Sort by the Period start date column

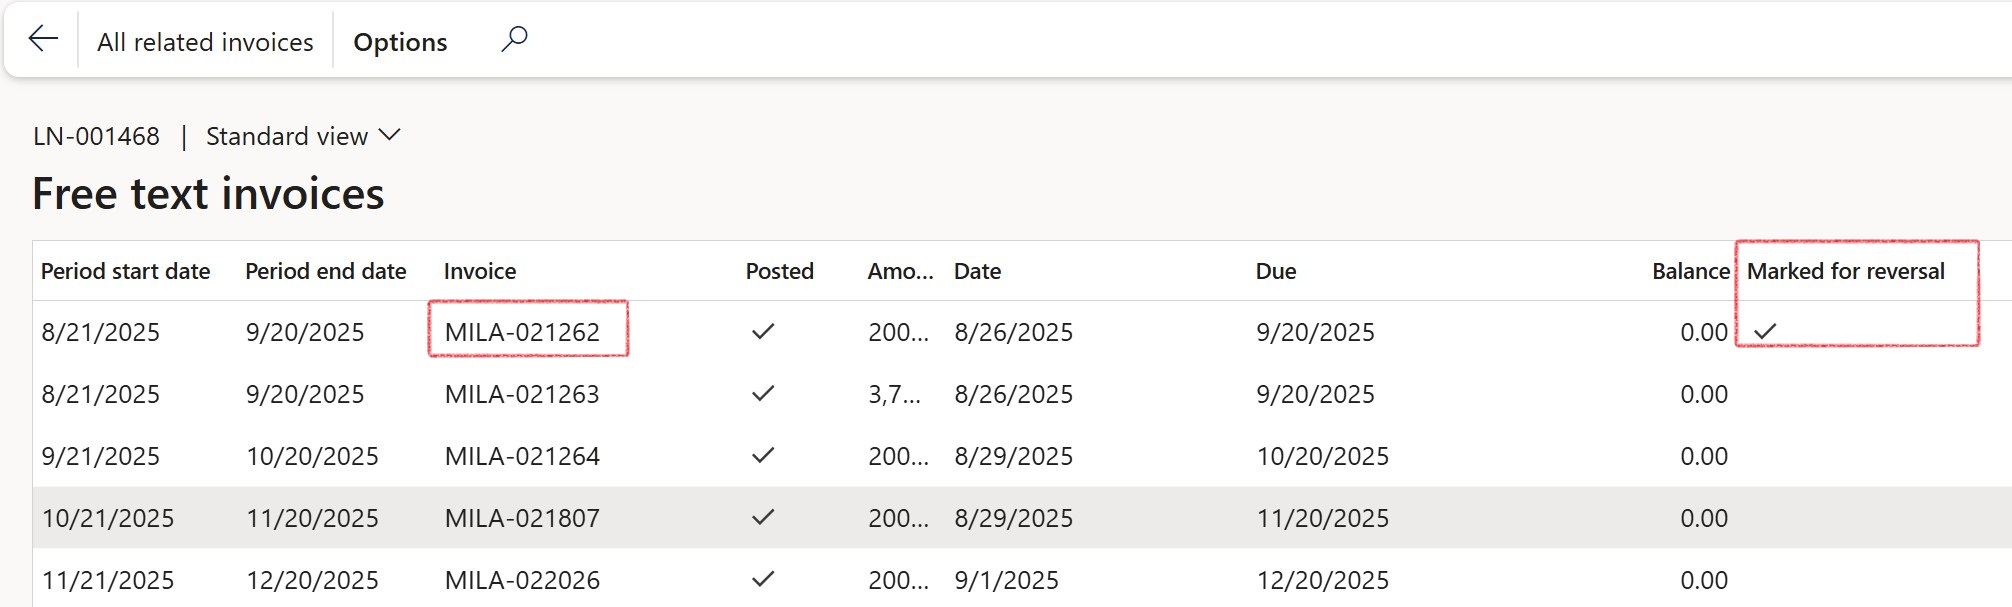tap(126, 270)
